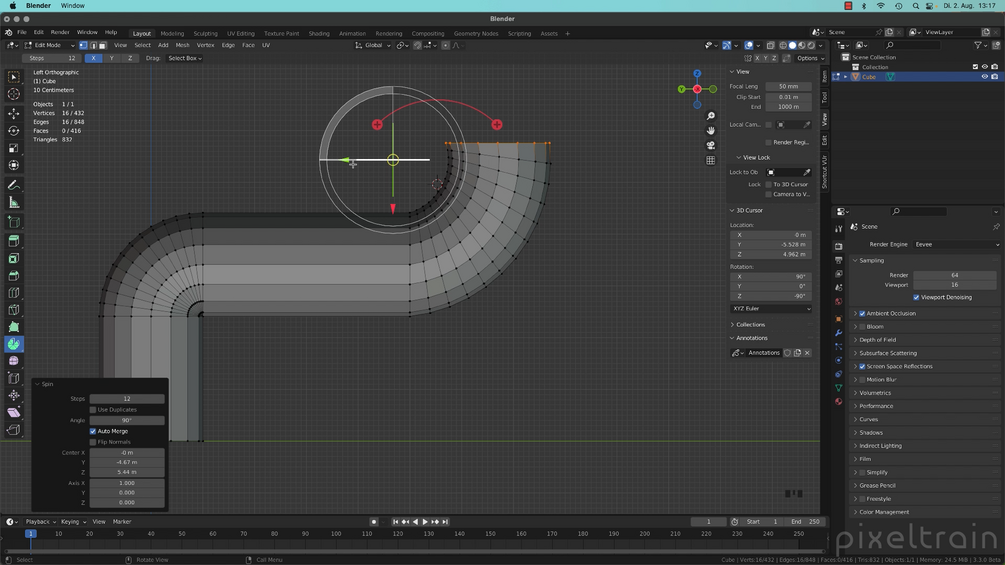This screenshot has width=1005, height=565.
Task: Switch to the Sculpting workspace tab
Action: pos(205,33)
